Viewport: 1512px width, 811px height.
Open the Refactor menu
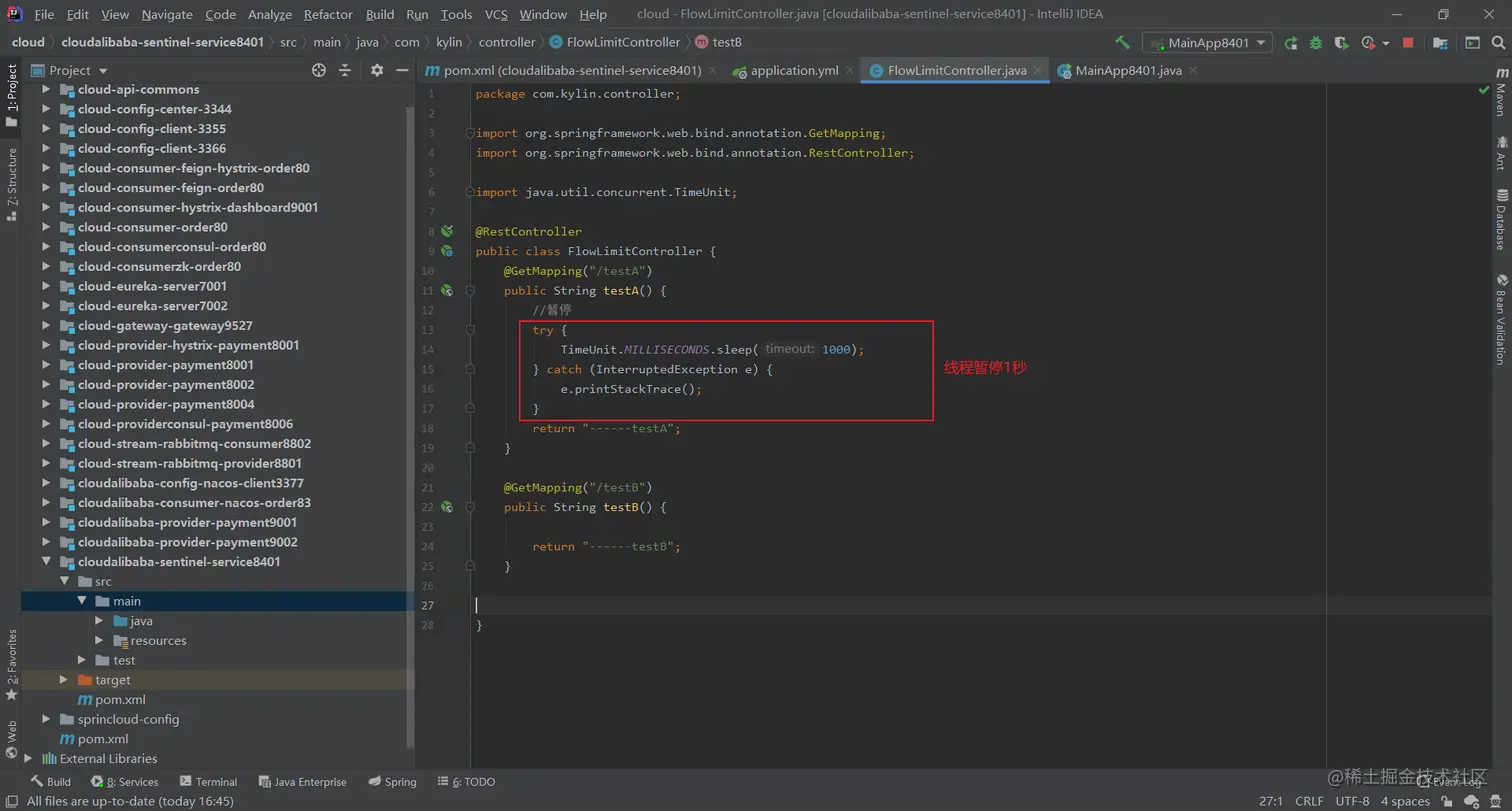[328, 14]
